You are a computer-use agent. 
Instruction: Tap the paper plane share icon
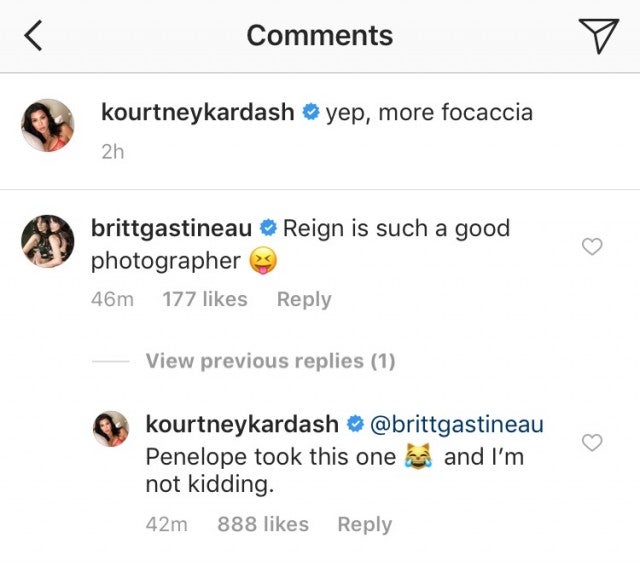[598, 36]
